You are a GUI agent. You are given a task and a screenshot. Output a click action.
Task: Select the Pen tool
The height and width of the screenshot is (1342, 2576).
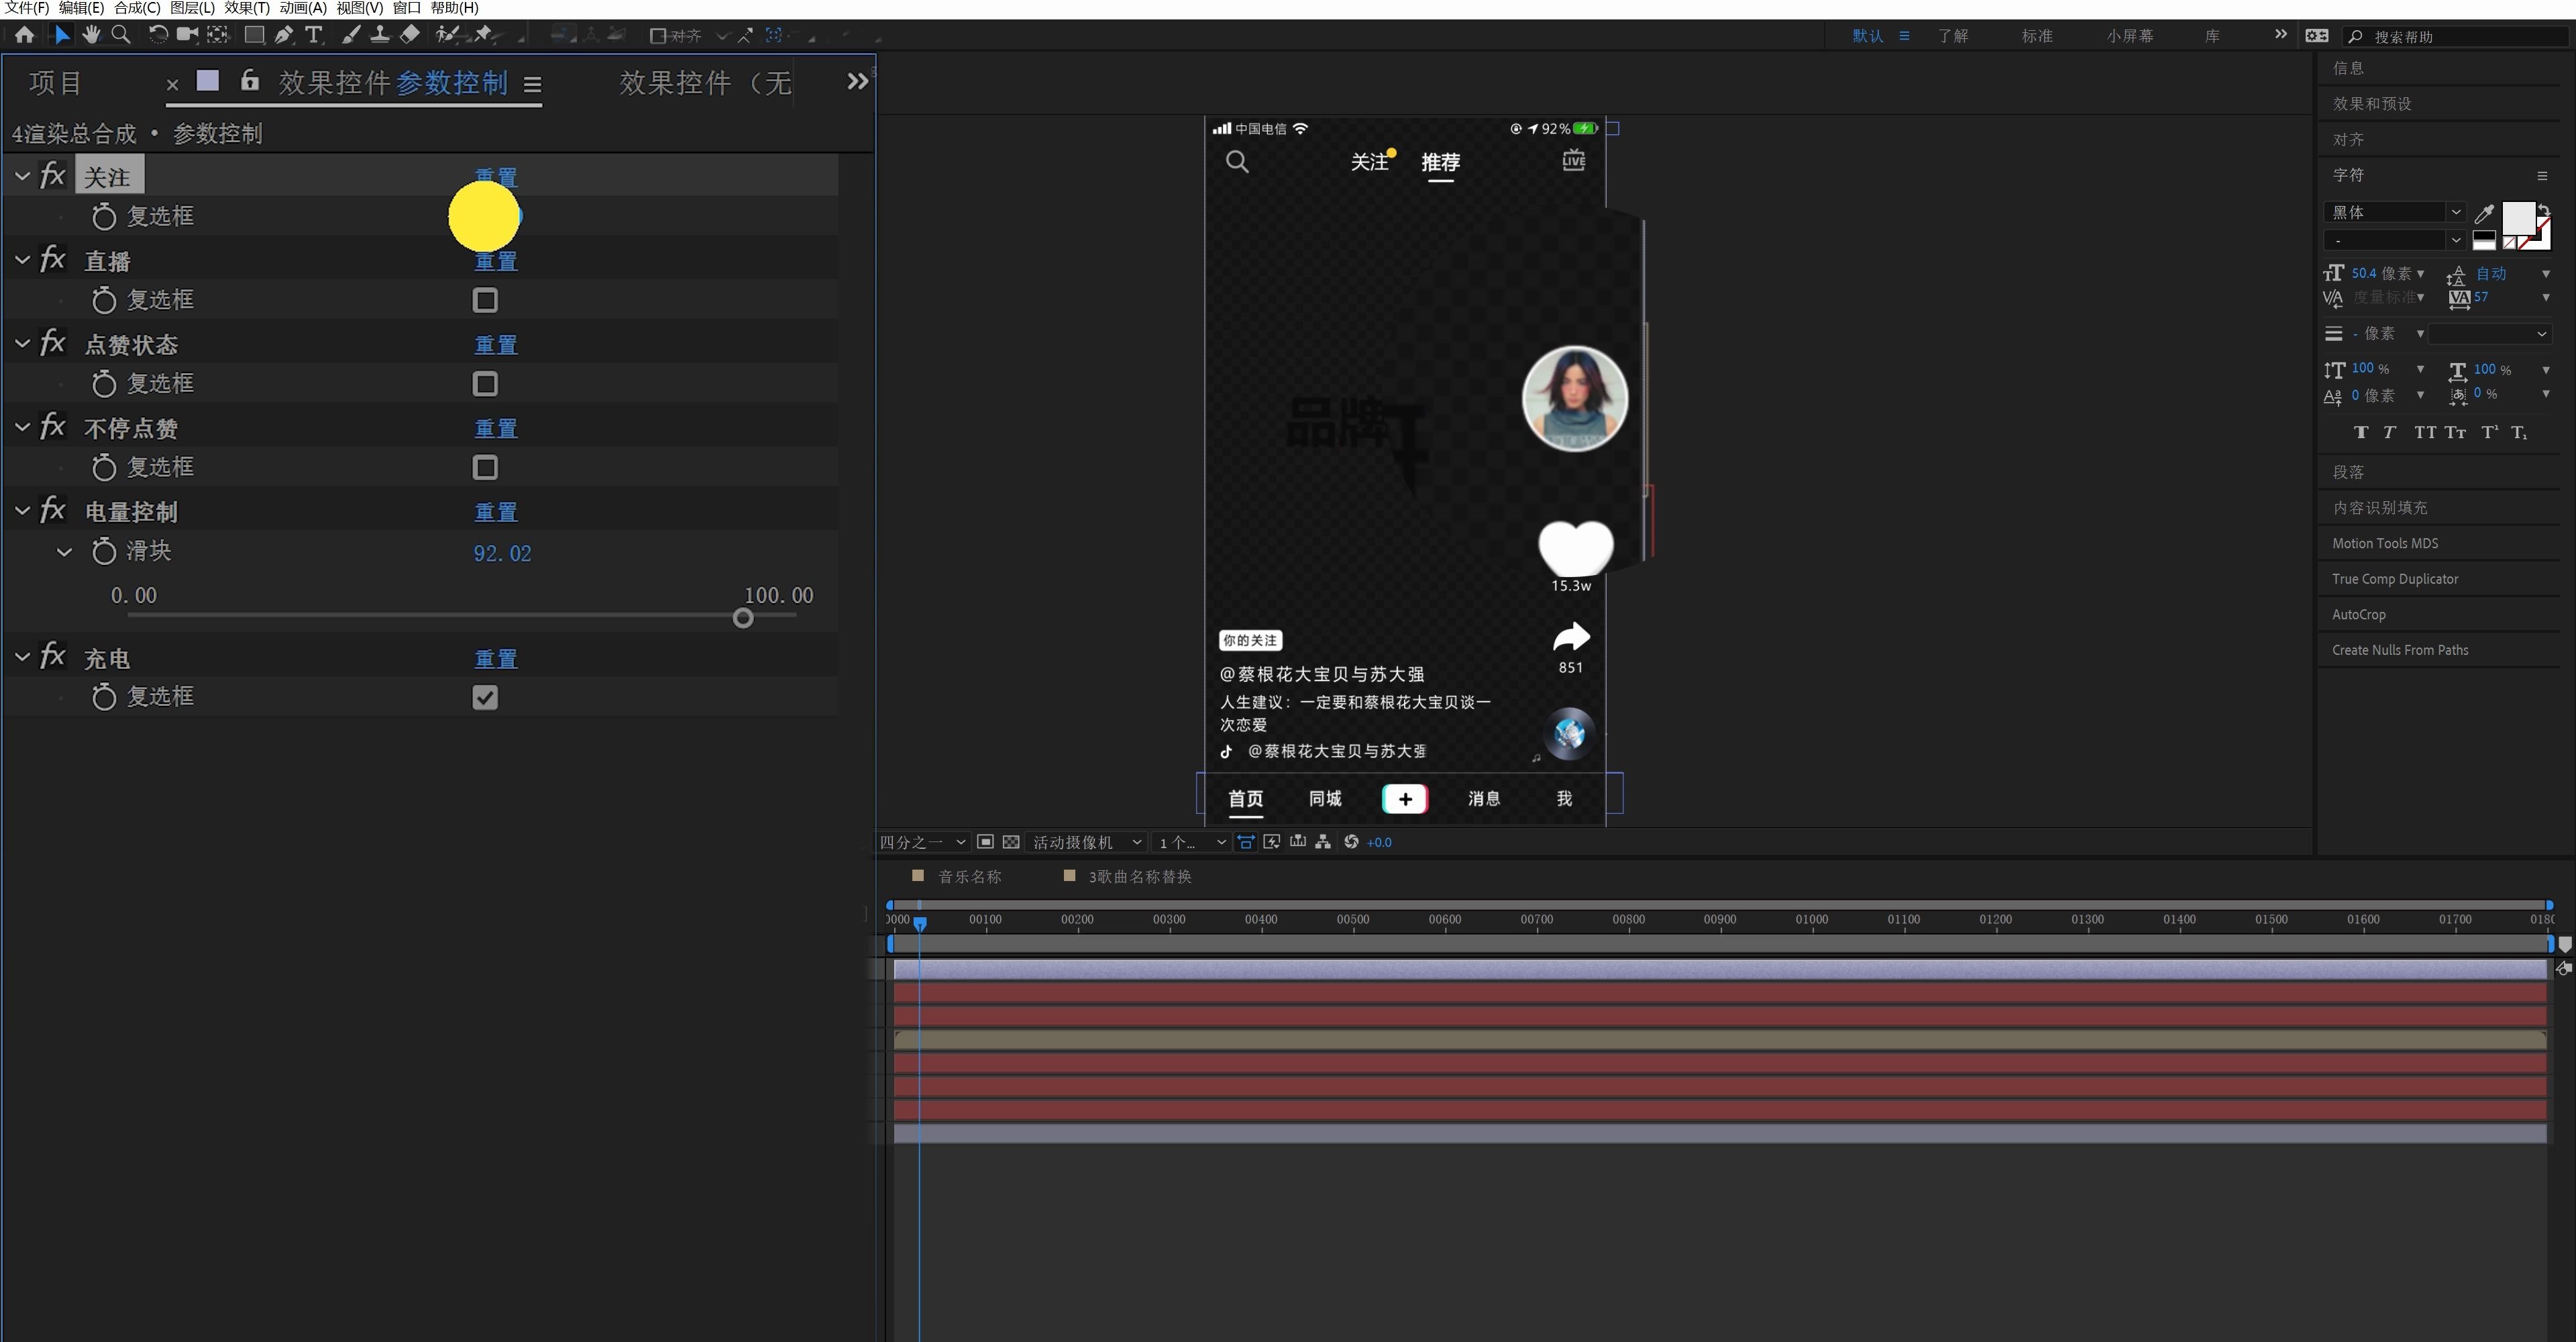point(284,35)
